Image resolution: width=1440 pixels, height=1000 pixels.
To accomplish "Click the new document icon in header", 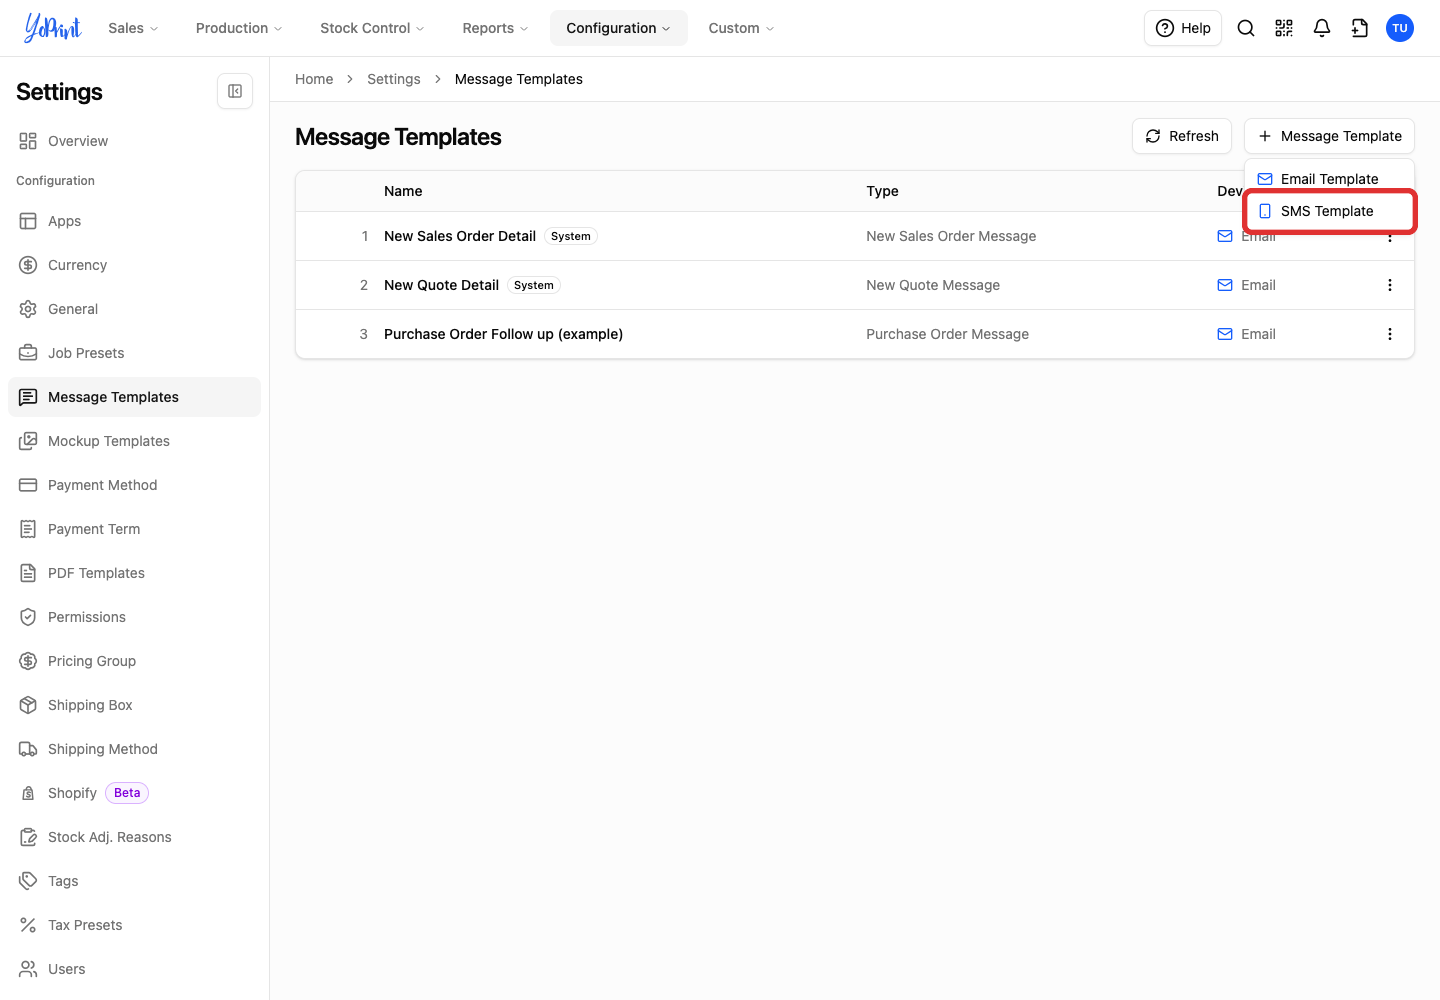I will pos(1360,28).
